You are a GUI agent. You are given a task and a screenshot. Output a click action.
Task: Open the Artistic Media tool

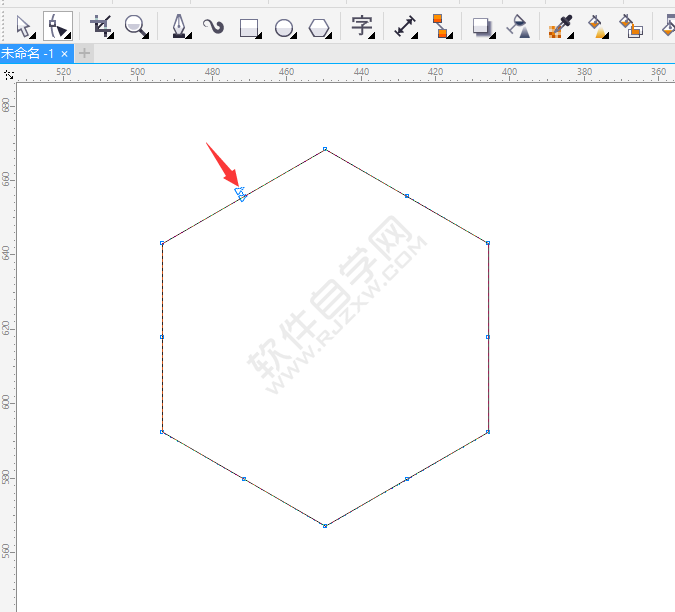coord(214,27)
